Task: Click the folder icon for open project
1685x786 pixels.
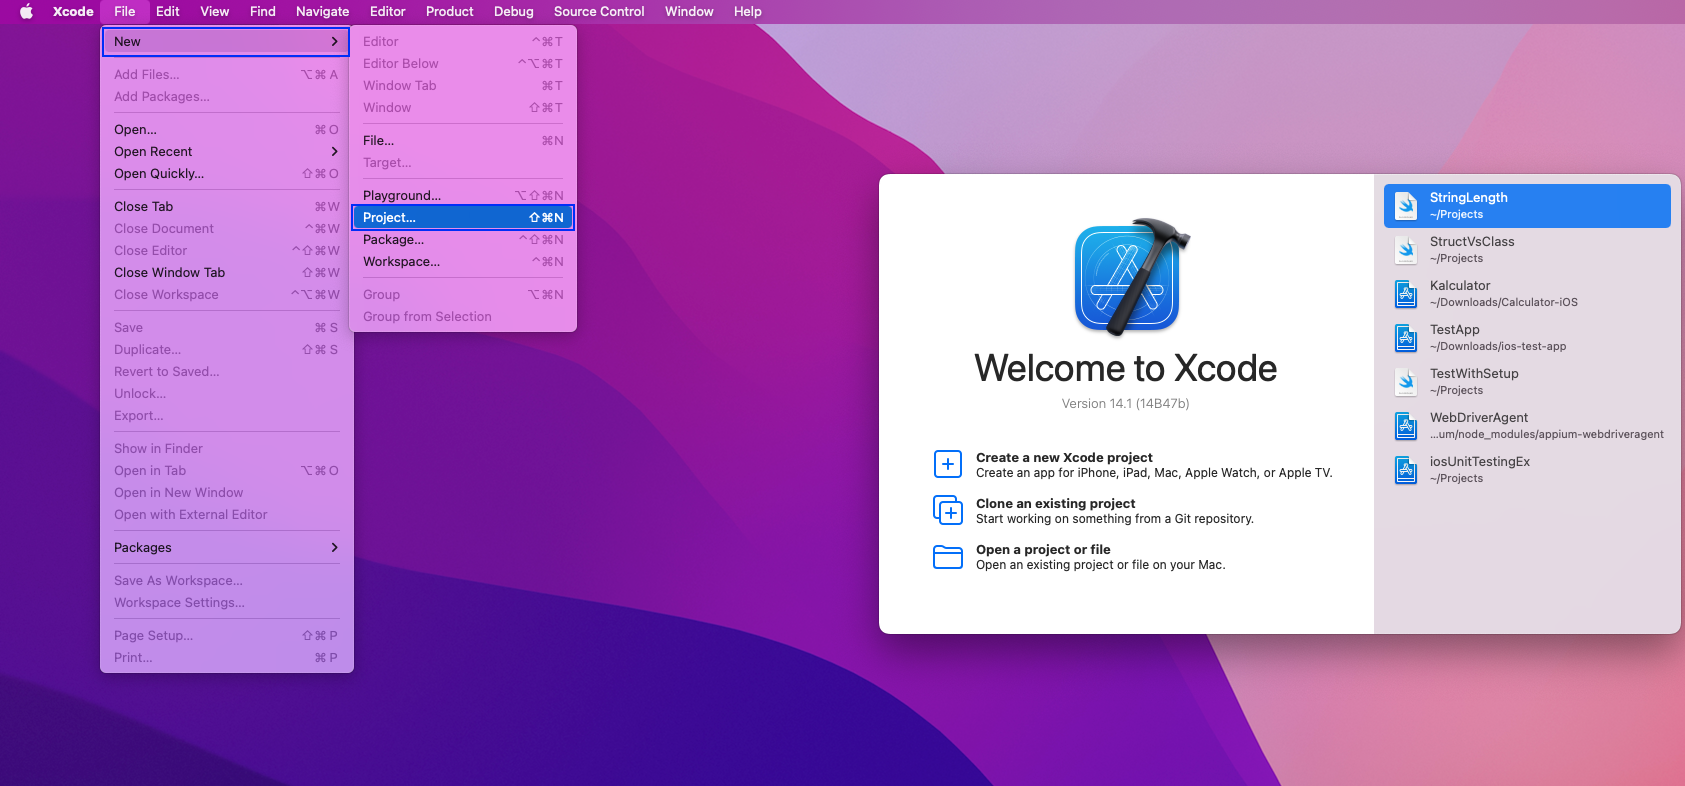Action: coord(947,556)
